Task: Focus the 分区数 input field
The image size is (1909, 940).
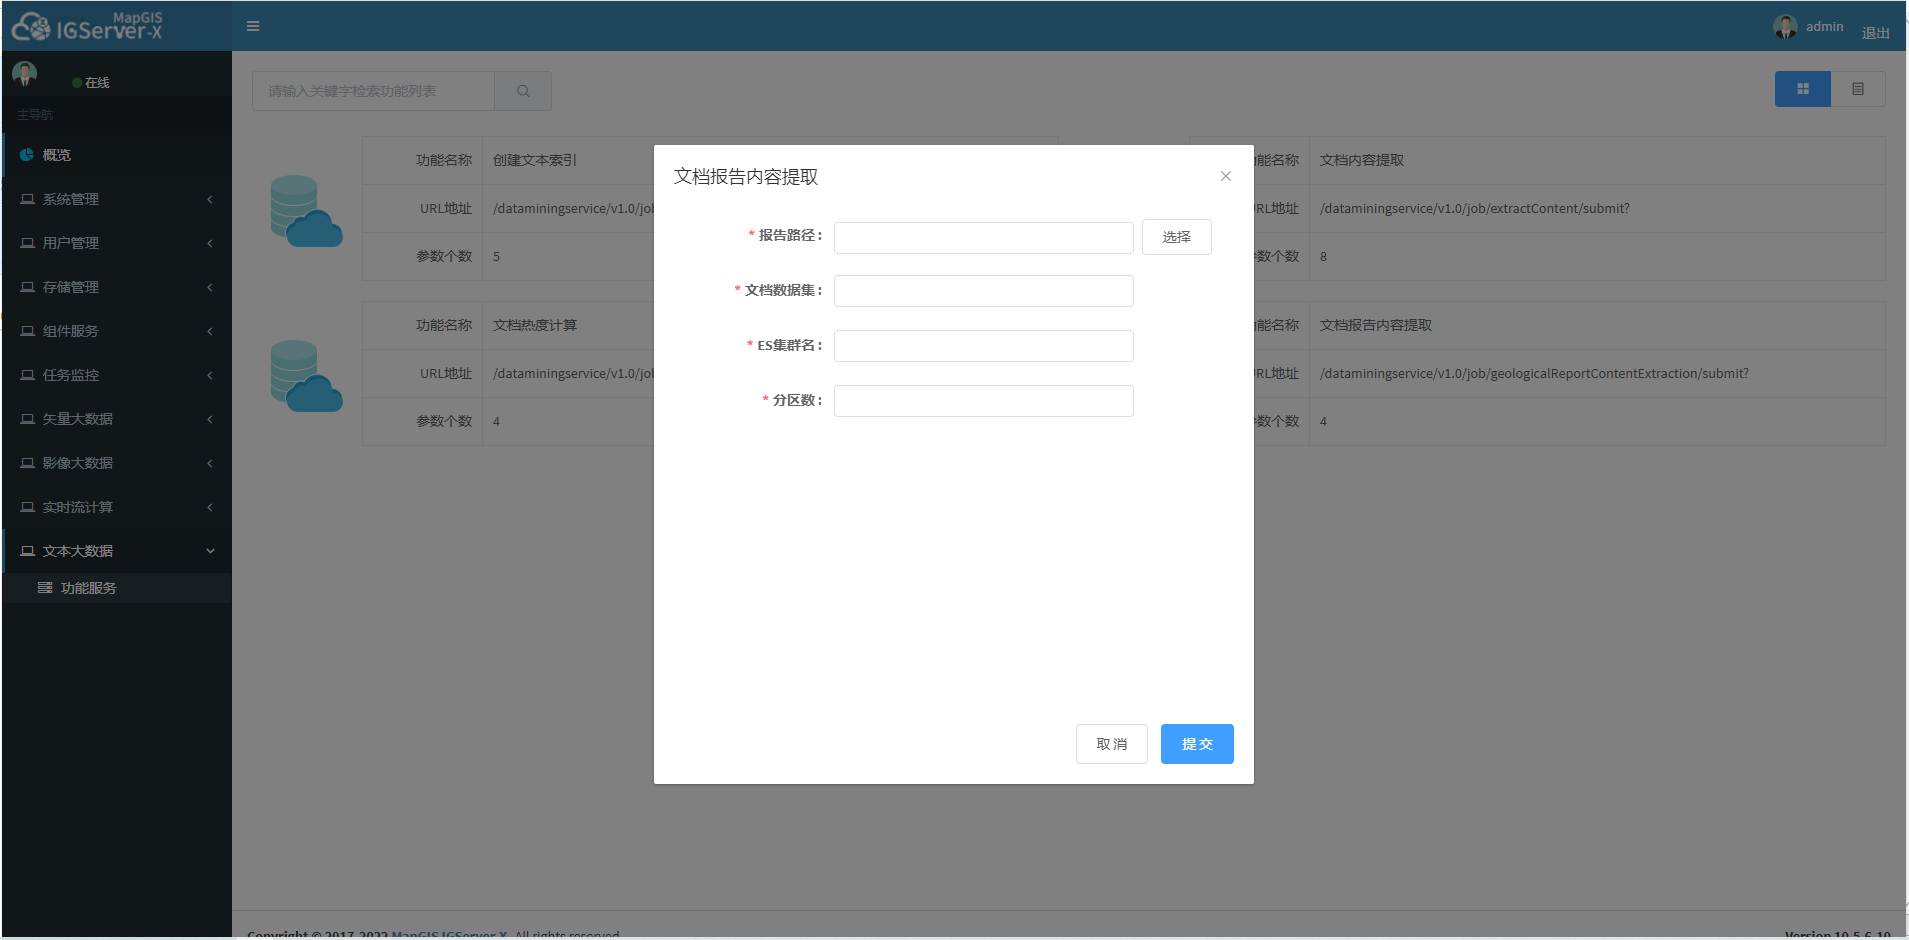Action: coord(984,401)
